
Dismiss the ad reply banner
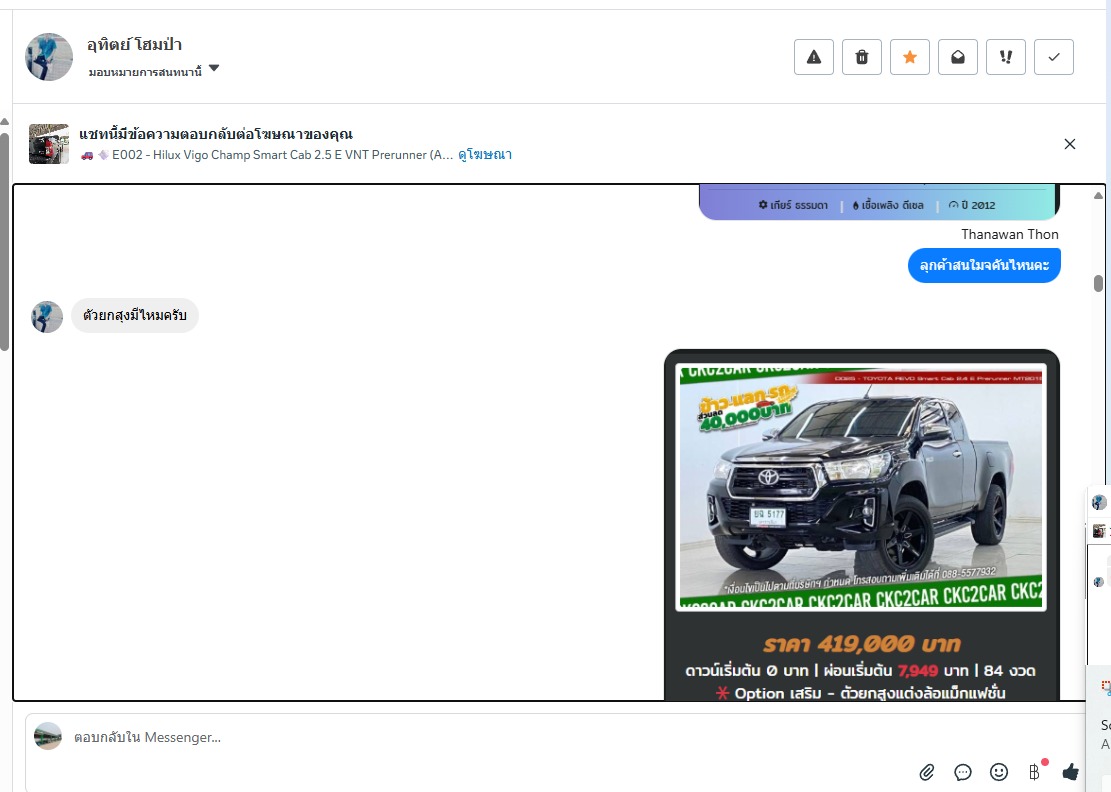click(1070, 145)
